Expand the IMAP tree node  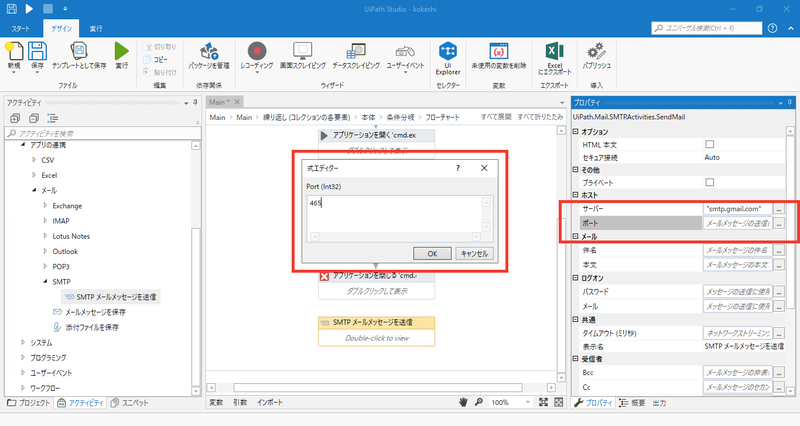pyautogui.click(x=45, y=221)
